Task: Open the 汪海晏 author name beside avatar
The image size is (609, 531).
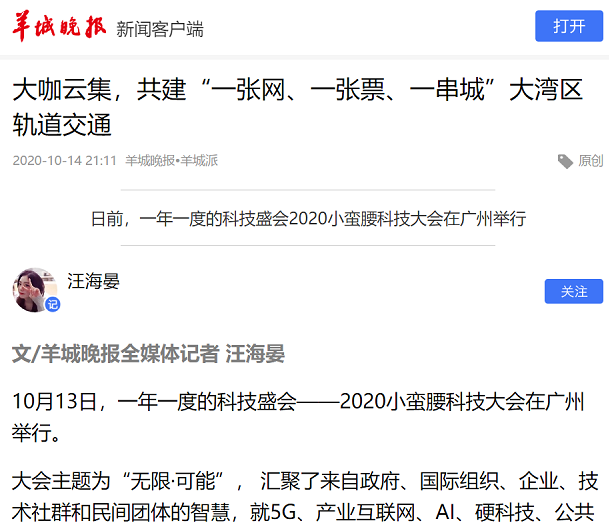Action: click(x=93, y=281)
